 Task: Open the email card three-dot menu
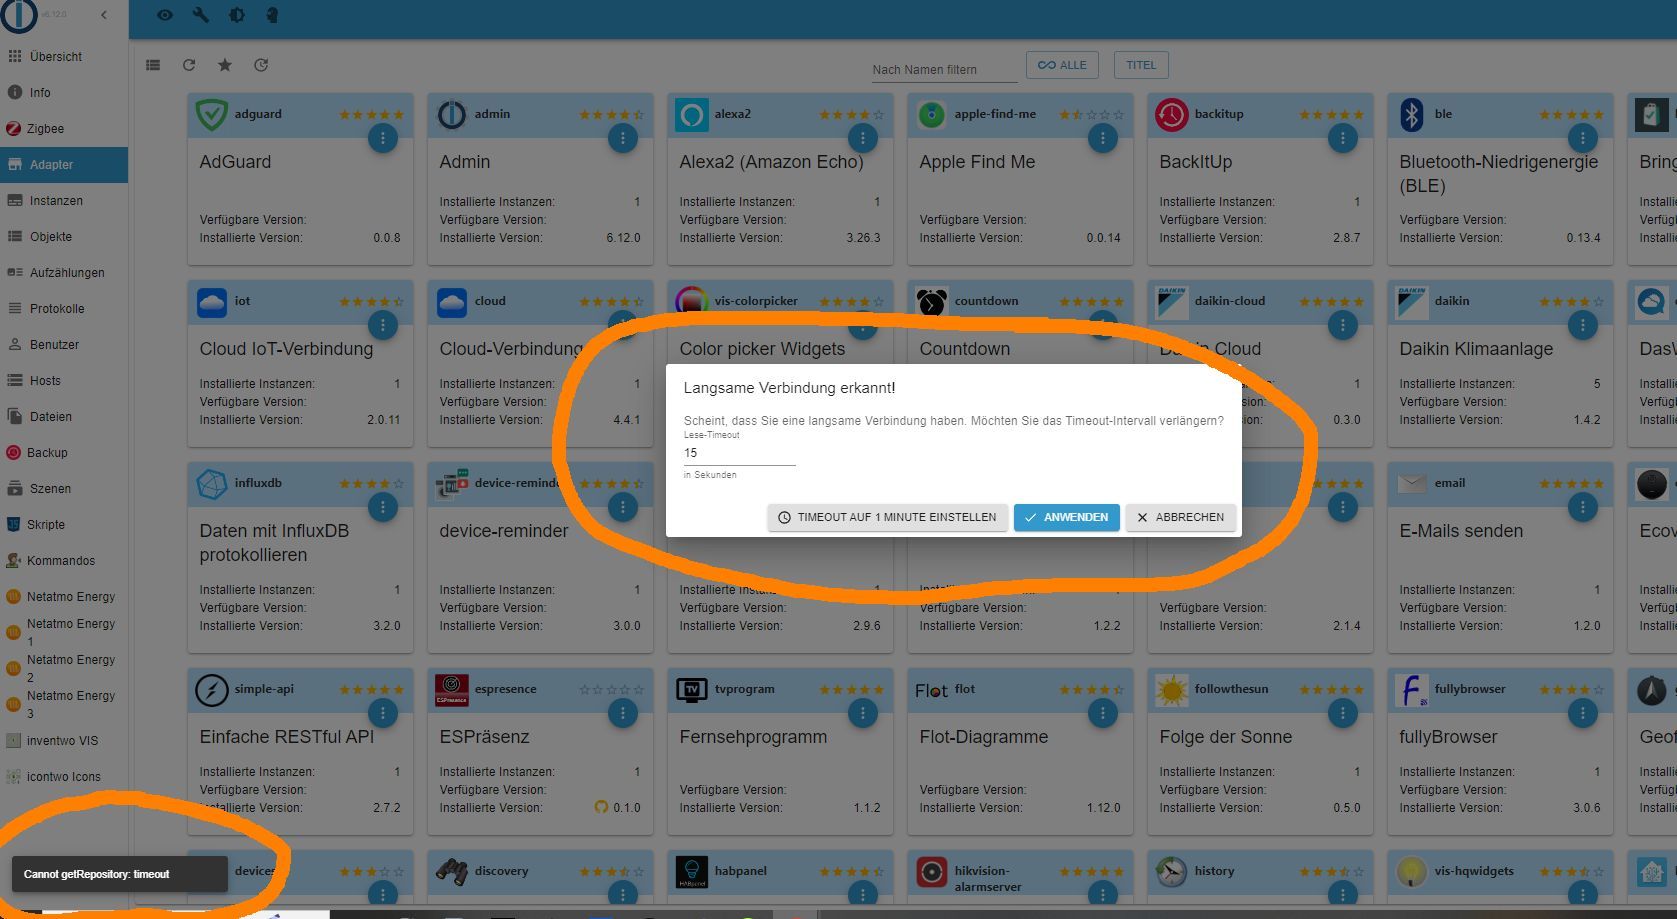(1582, 507)
